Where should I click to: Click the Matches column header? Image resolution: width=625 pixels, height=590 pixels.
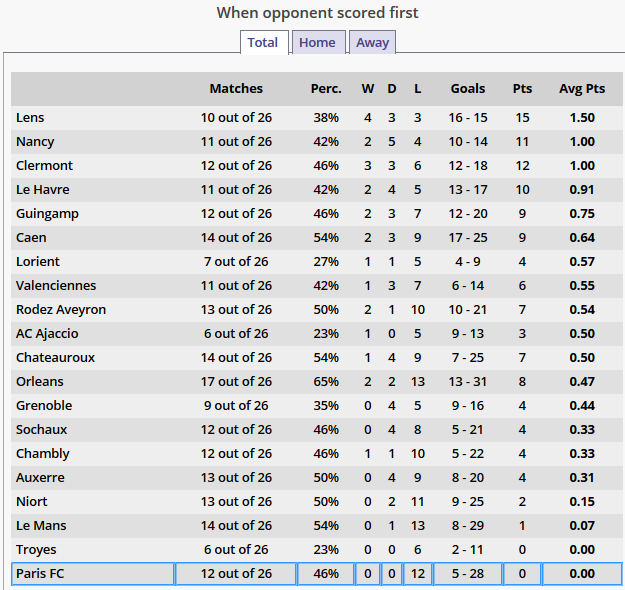click(236, 89)
